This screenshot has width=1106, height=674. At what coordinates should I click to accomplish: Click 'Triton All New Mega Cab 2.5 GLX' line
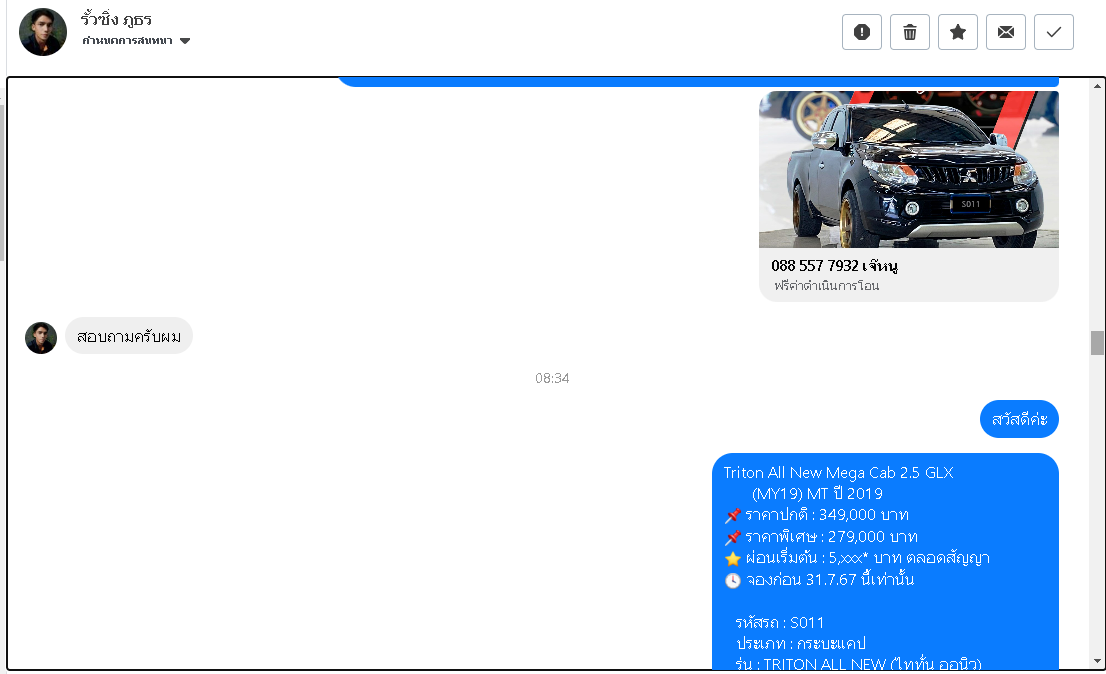coord(838,472)
